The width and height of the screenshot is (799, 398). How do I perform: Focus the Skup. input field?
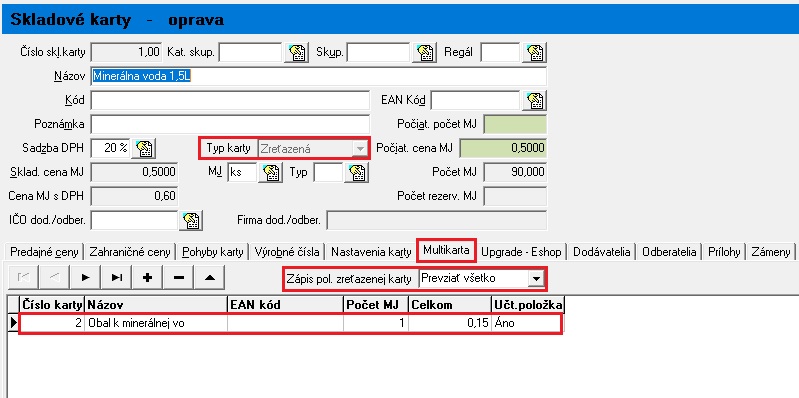tap(378, 52)
